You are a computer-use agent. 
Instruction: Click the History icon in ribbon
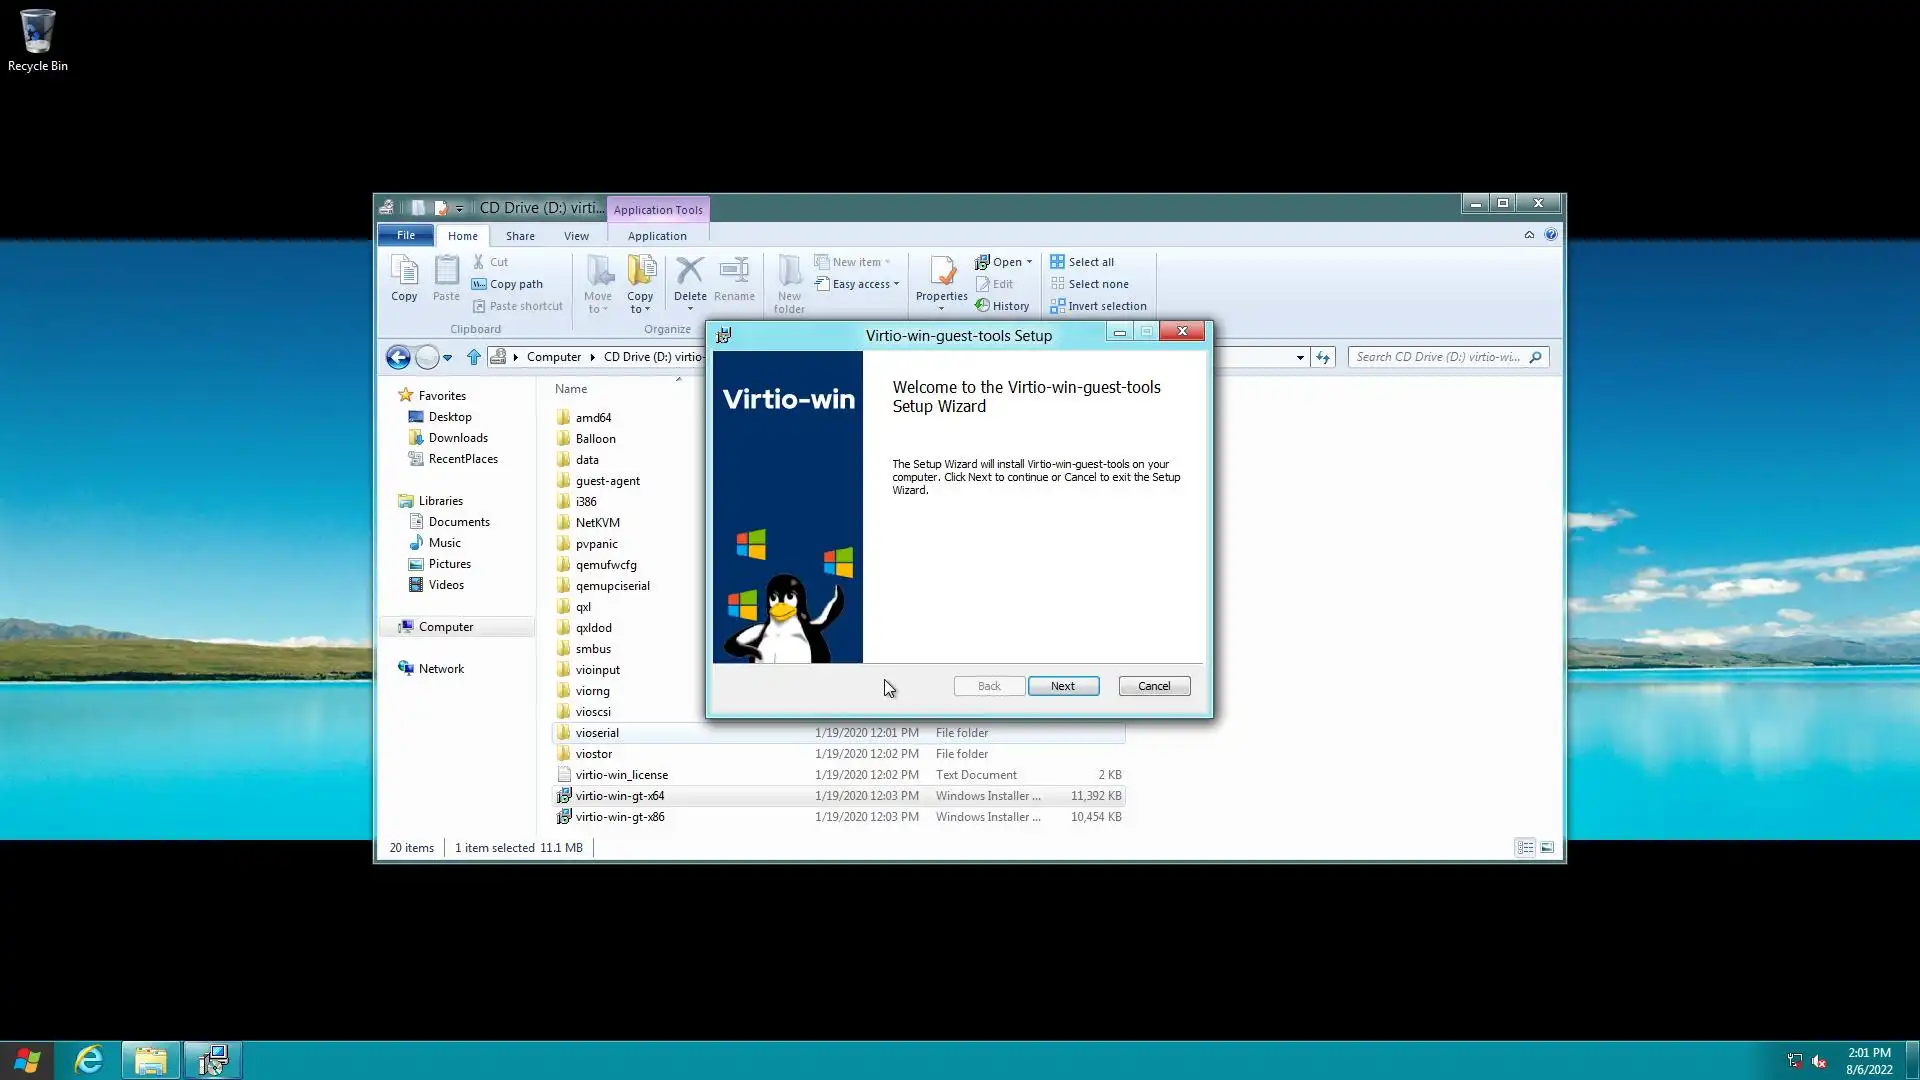pos(983,306)
